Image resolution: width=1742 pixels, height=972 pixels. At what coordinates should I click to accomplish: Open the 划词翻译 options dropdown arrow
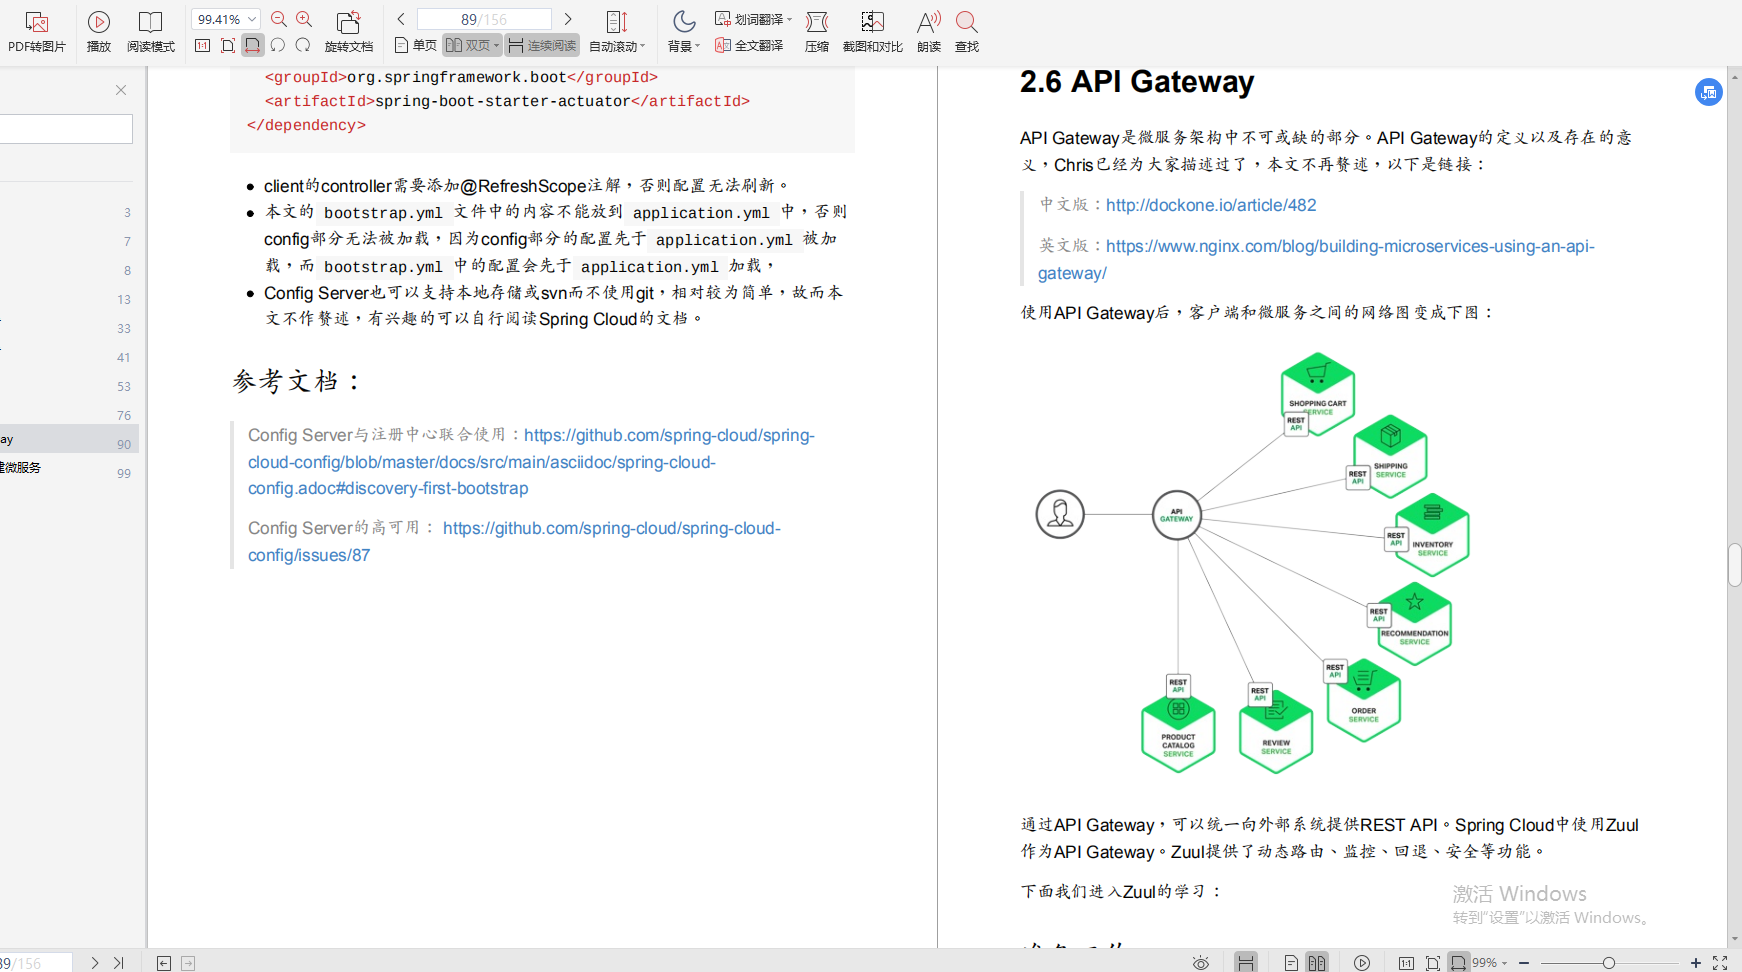click(789, 18)
